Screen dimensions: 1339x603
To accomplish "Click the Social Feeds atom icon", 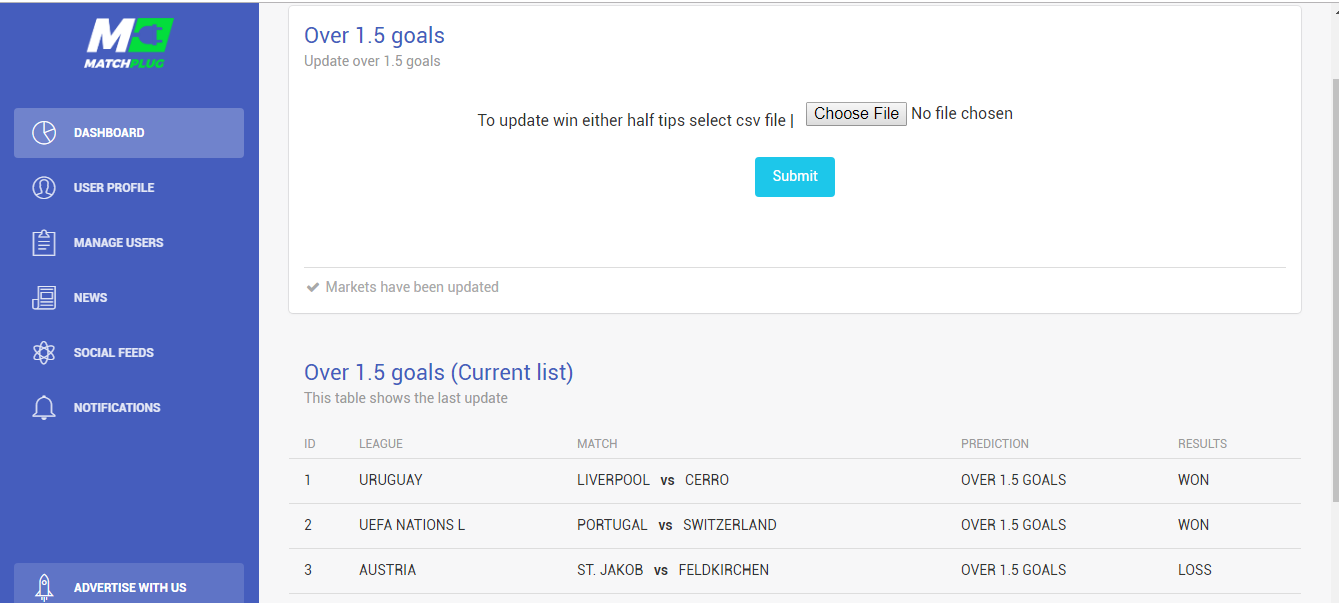I will click(x=44, y=353).
